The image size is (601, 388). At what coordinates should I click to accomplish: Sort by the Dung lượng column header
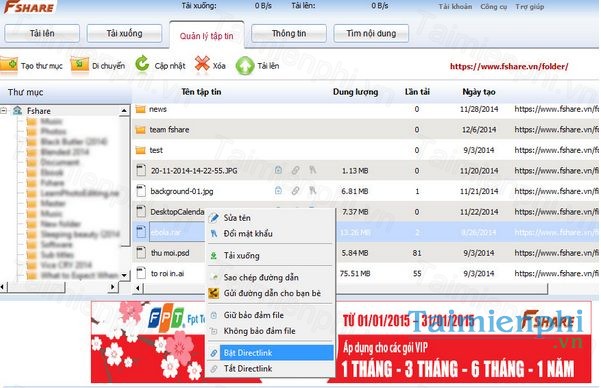pos(355,92)
